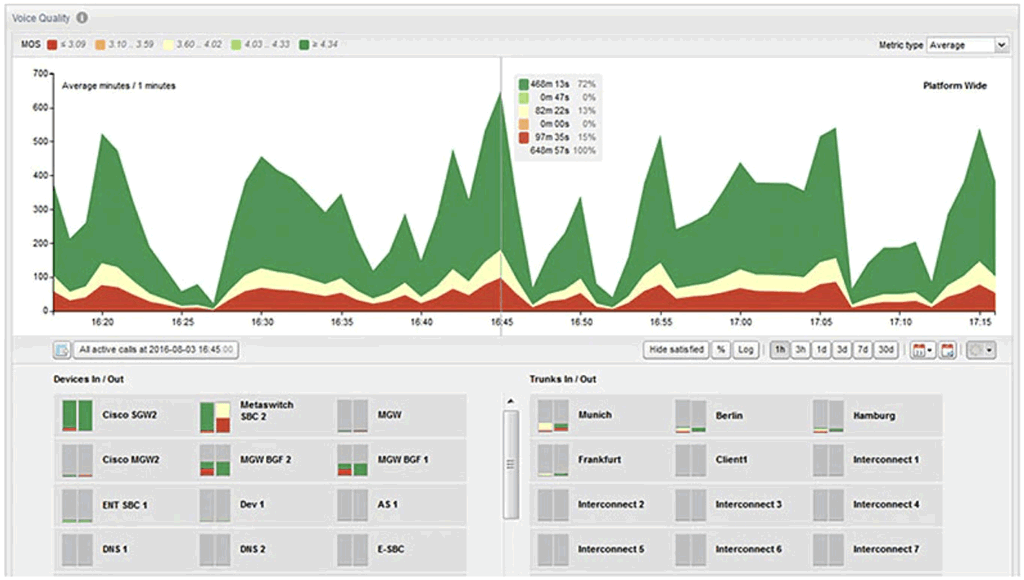Screen dimensions: 1024x580
Task: Select the MGW BGF 1 device bar icon
Action: pyautogui.click(x=353, y=460)
